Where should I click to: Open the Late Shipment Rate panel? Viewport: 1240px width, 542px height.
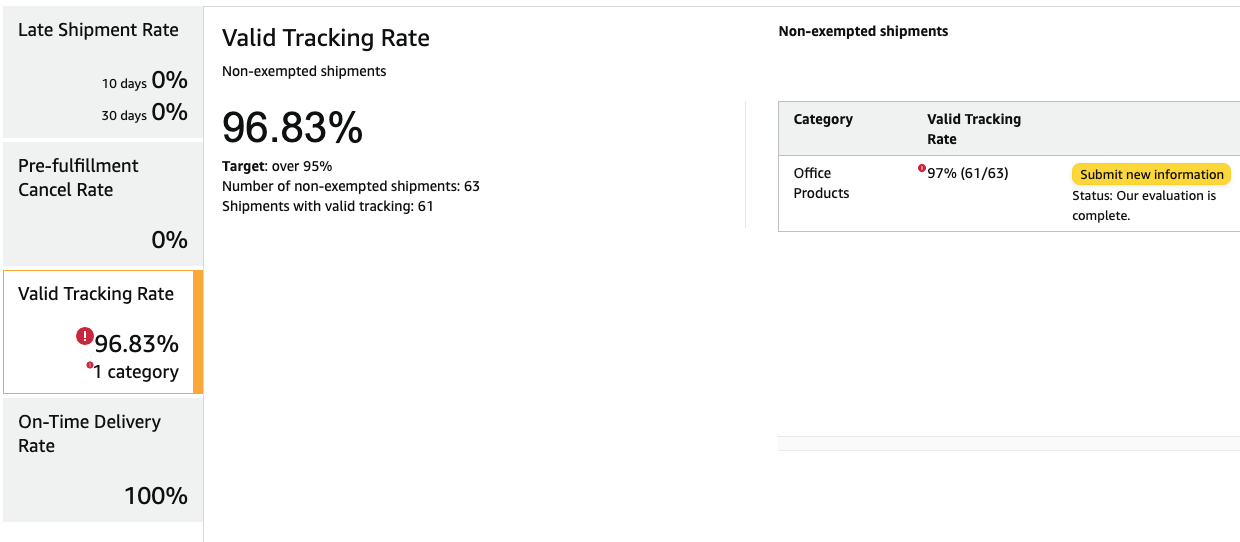(102, 72)
